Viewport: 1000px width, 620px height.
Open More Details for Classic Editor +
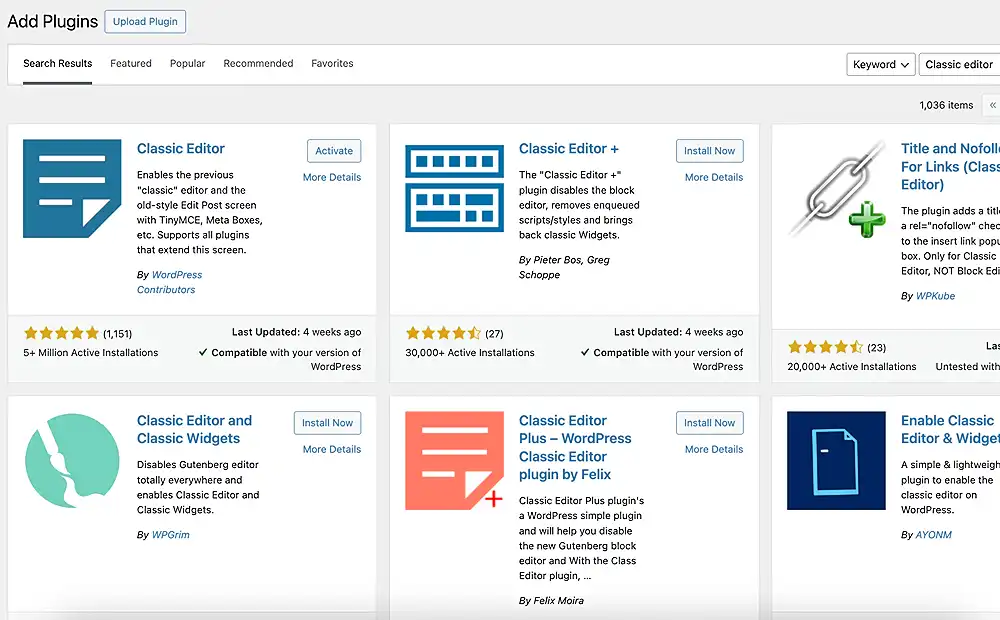click(x=714, y=177)
